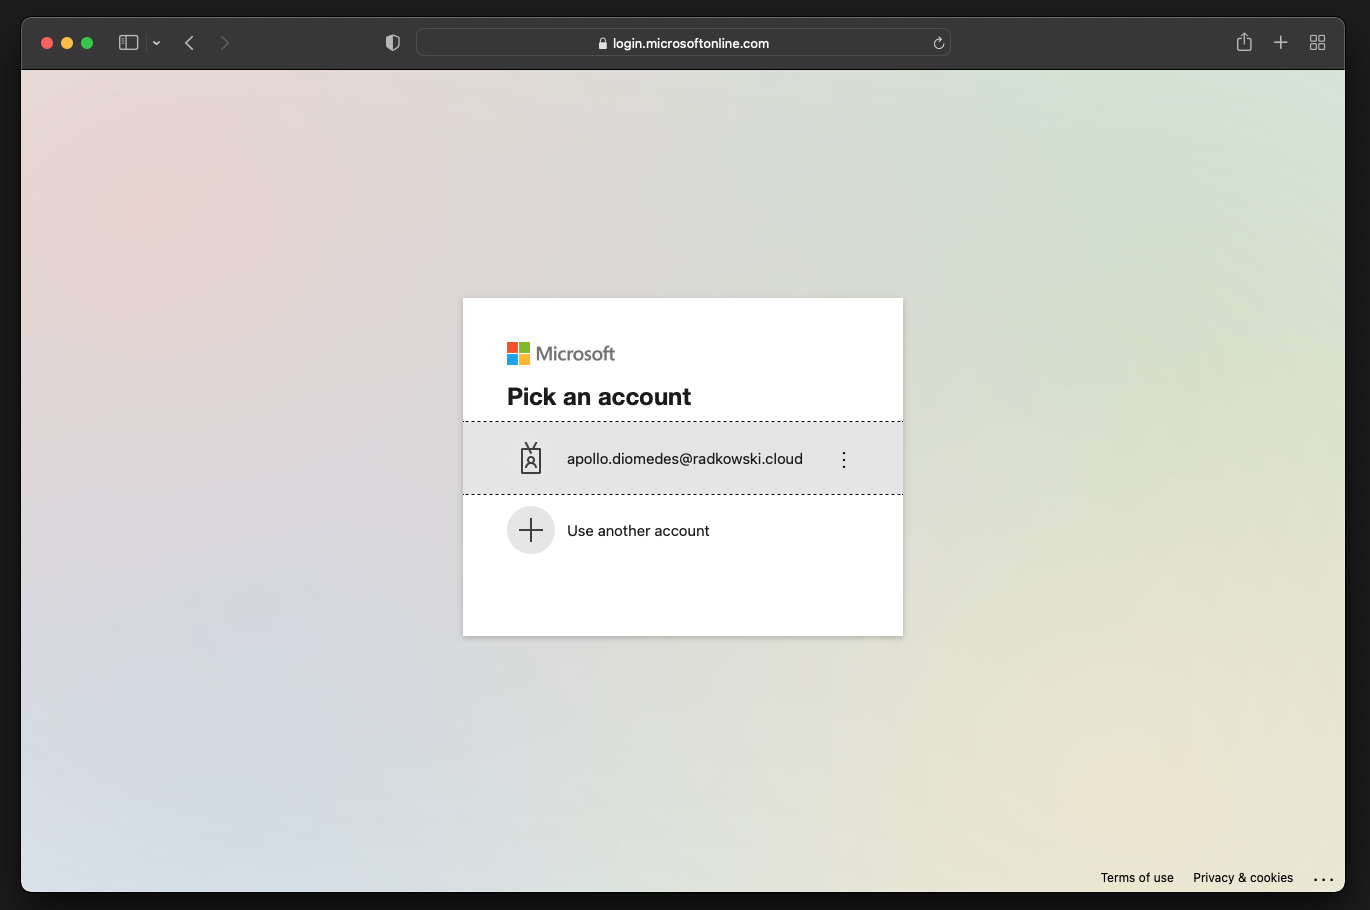Open a new tab

1281,42
